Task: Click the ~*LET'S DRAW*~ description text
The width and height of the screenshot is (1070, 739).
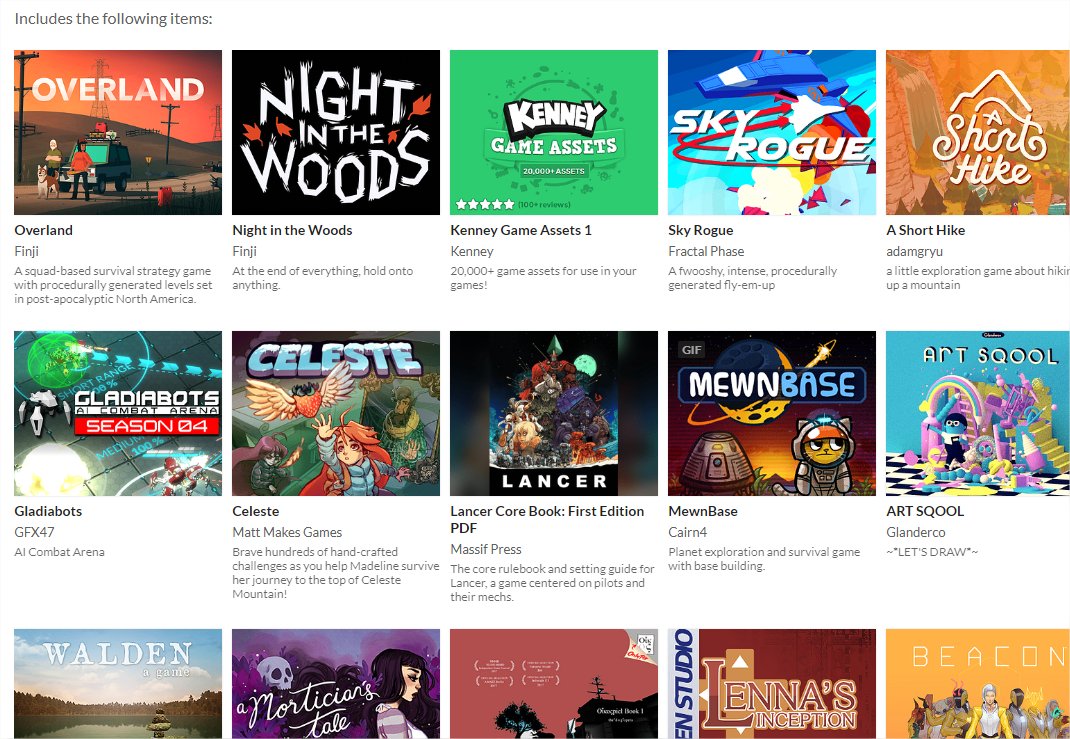Action: point(932,551)
